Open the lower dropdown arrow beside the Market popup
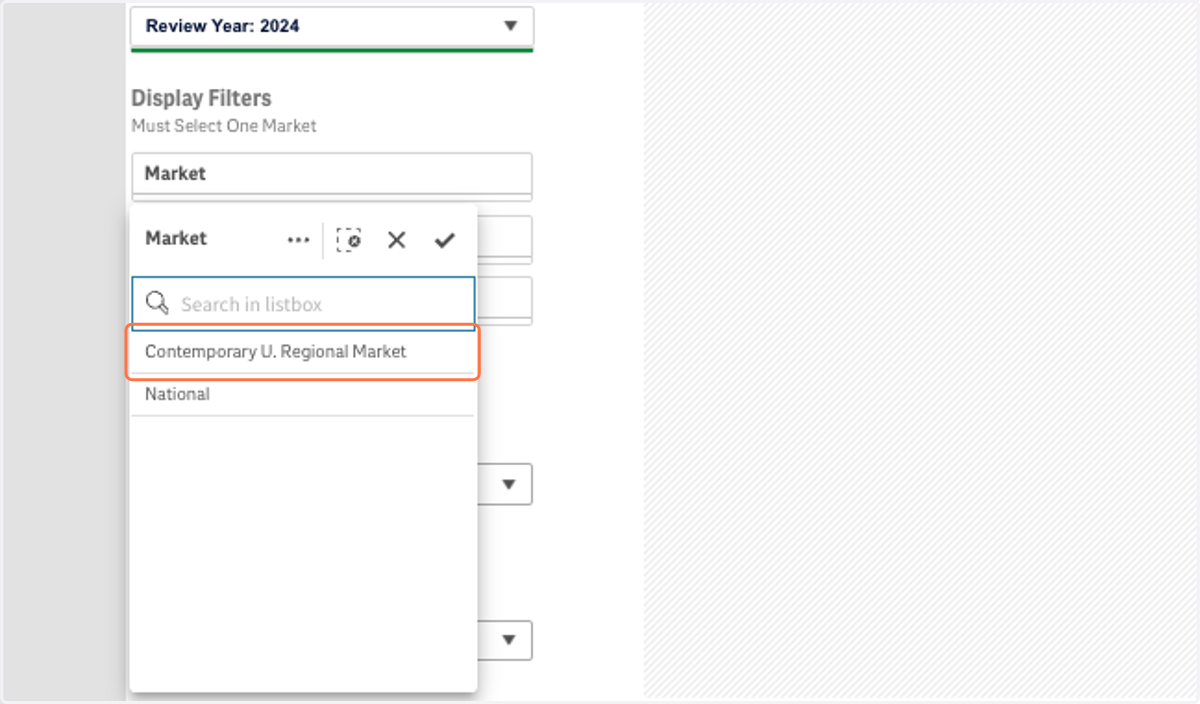This screenshot has height=704, width=1200. [509, 640]
